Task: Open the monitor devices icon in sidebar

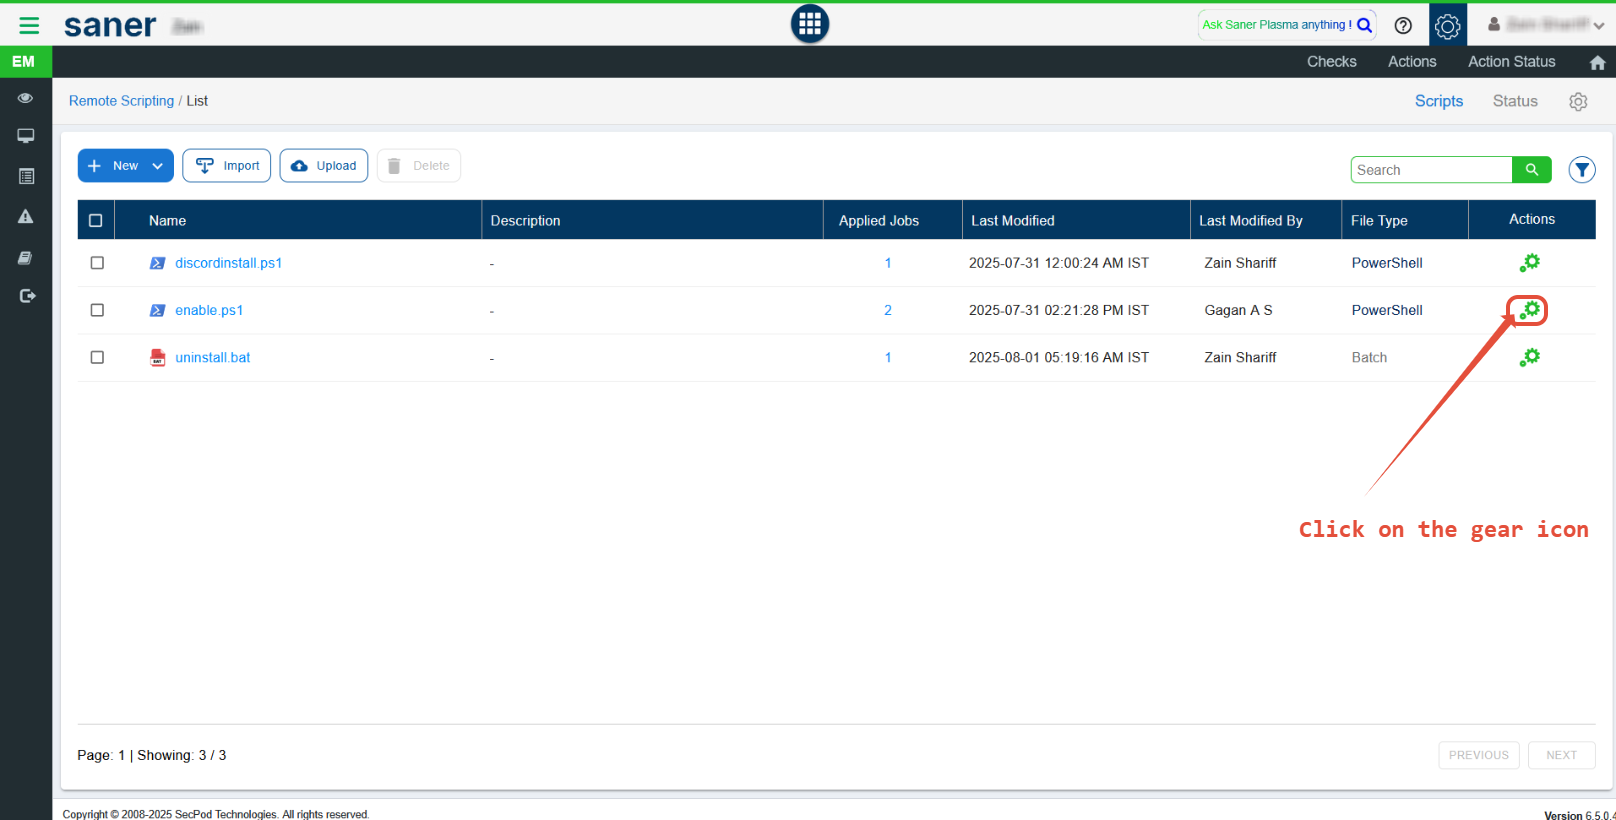Action: coord(26,136)
